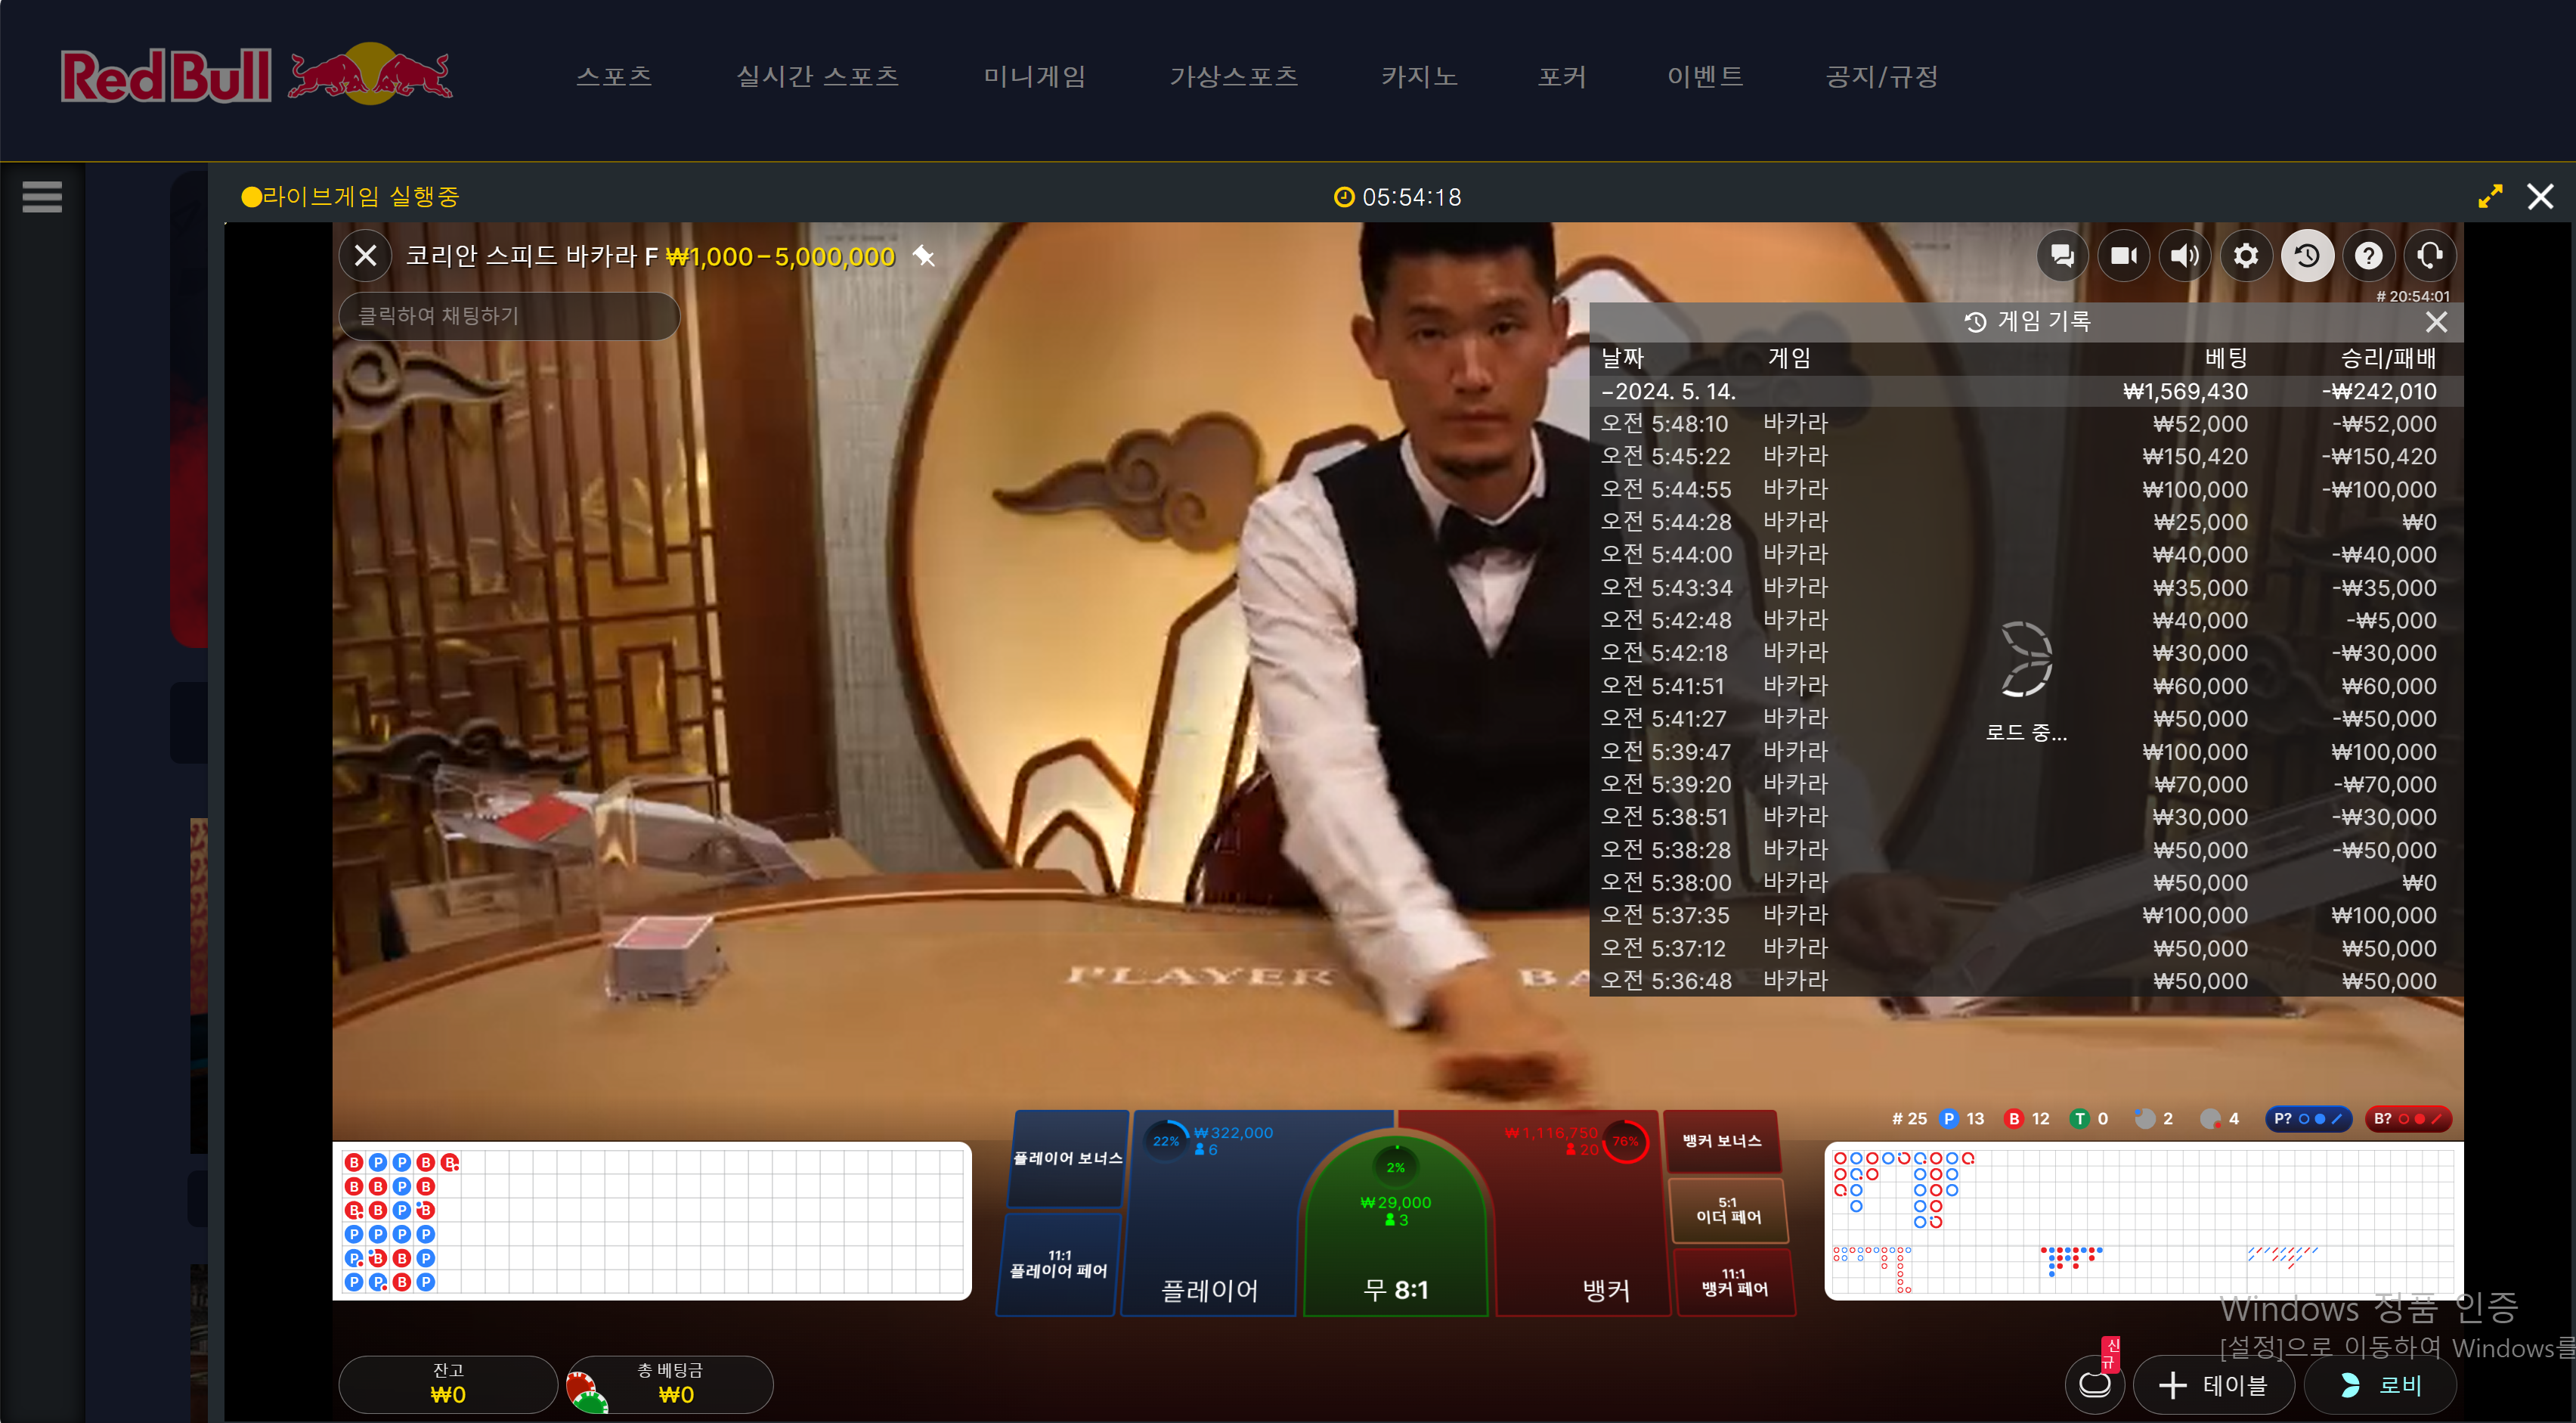Expand game to fullscreen arrows icon
The height and width of the screenshot is (1423, 2576).
(2490, 196)
